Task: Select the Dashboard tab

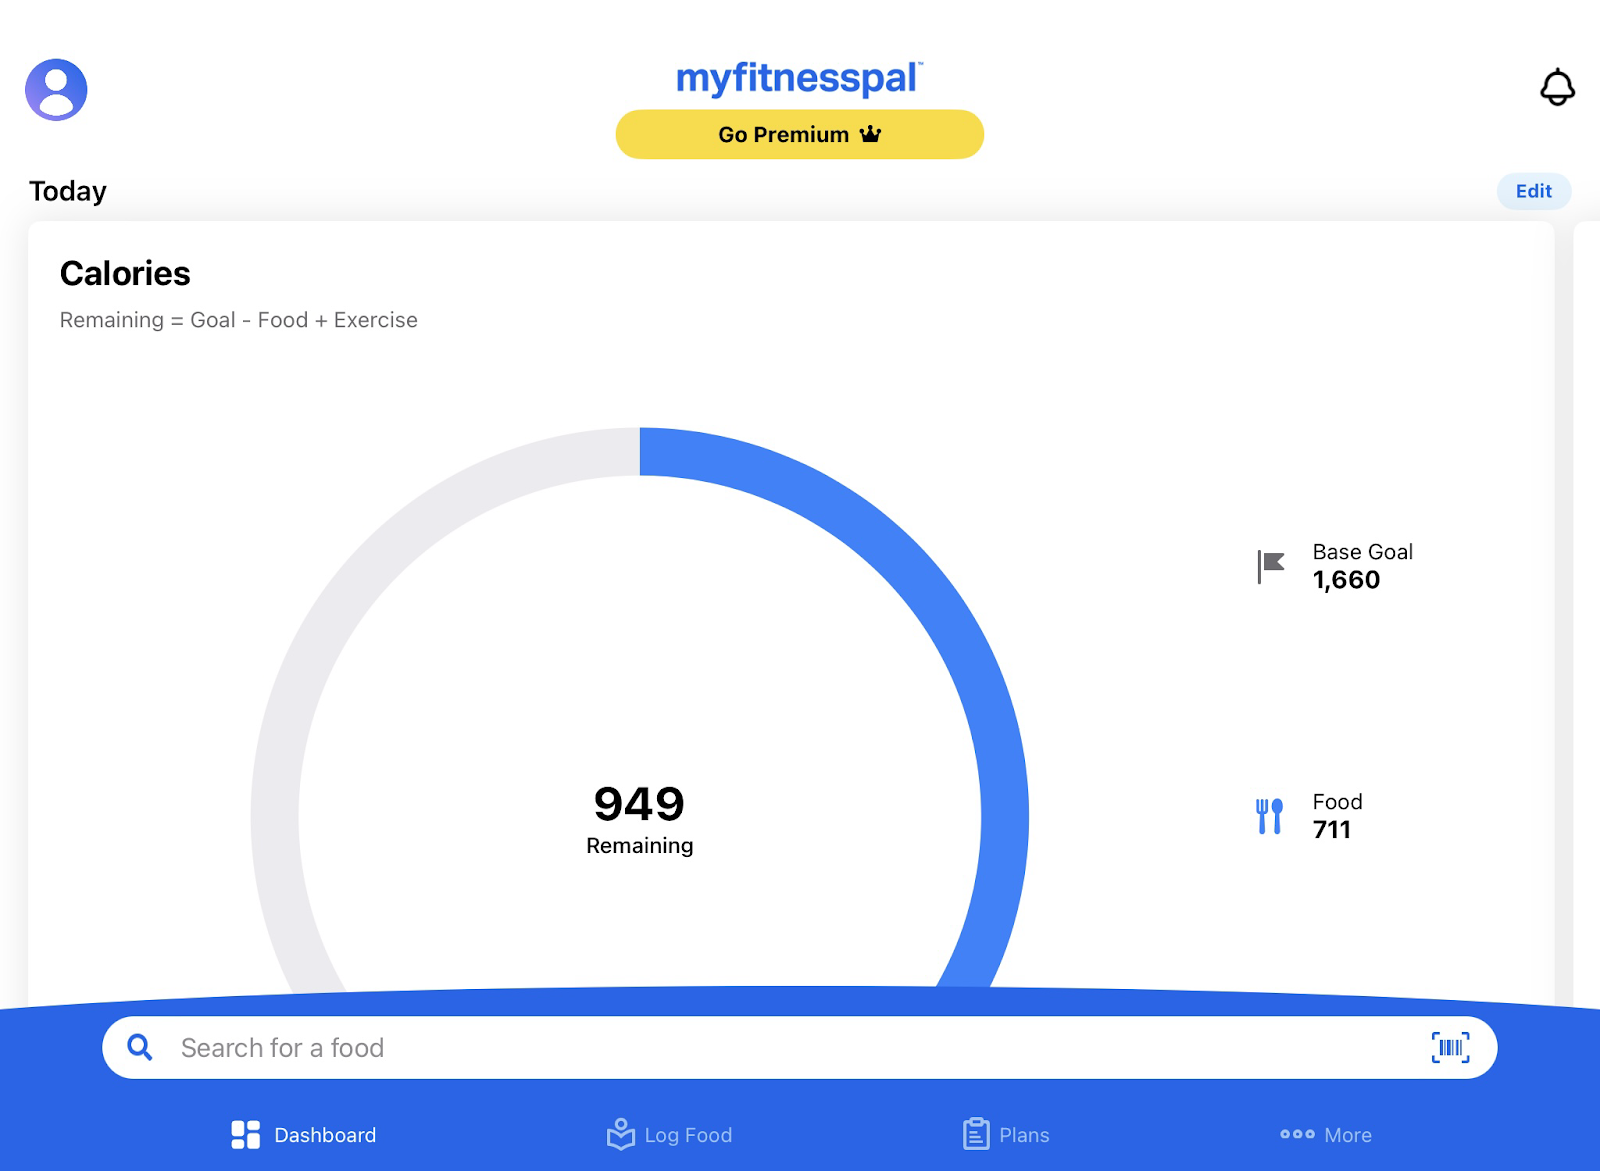Action: coord(302,1134)
